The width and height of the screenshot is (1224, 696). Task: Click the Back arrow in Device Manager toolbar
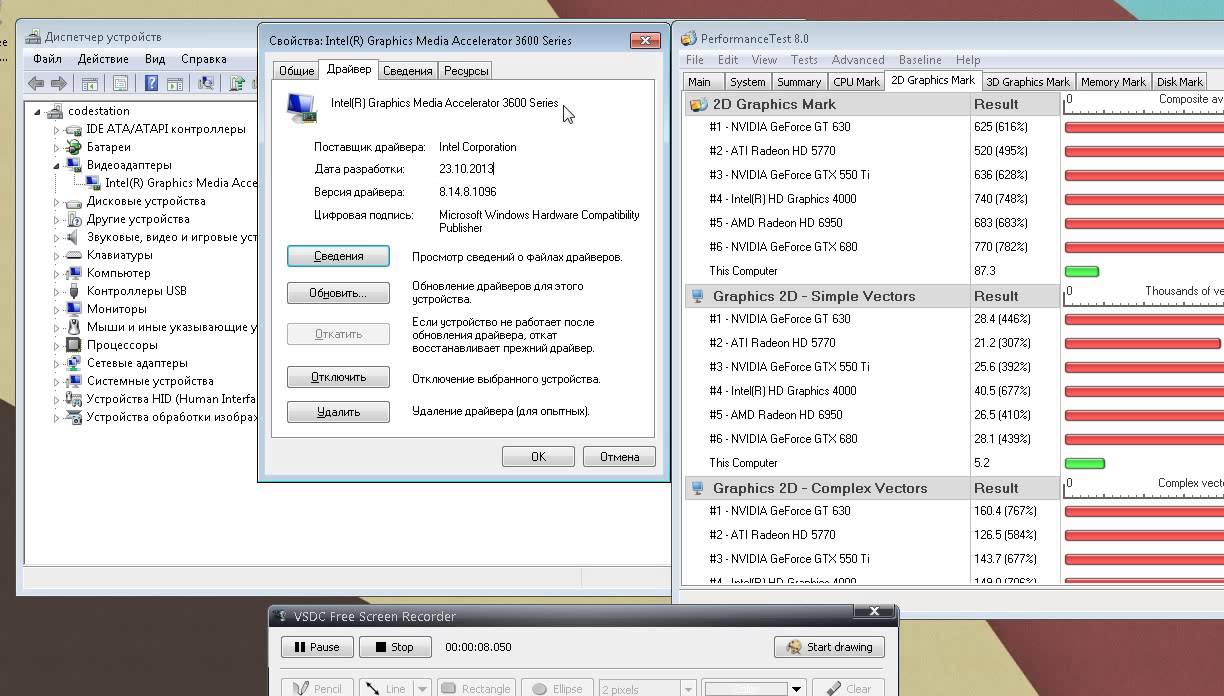click(x=37, y=84)
